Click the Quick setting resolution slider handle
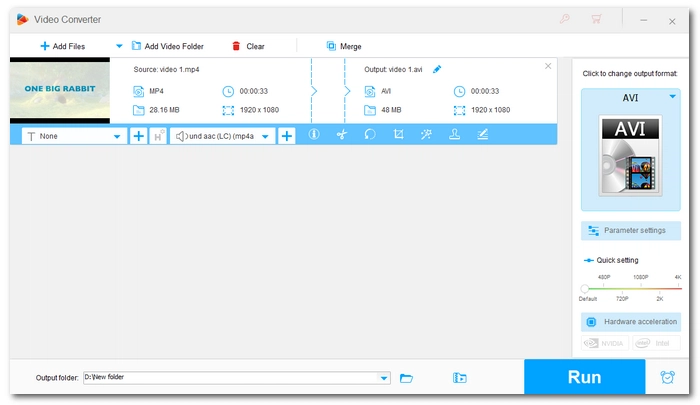 pyautogui.click(x=585, y=289)
